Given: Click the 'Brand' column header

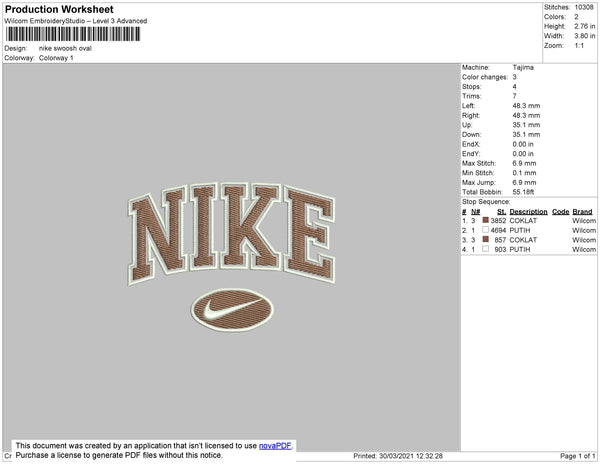Looking at the screenshot, I should (x=582, y=212).
